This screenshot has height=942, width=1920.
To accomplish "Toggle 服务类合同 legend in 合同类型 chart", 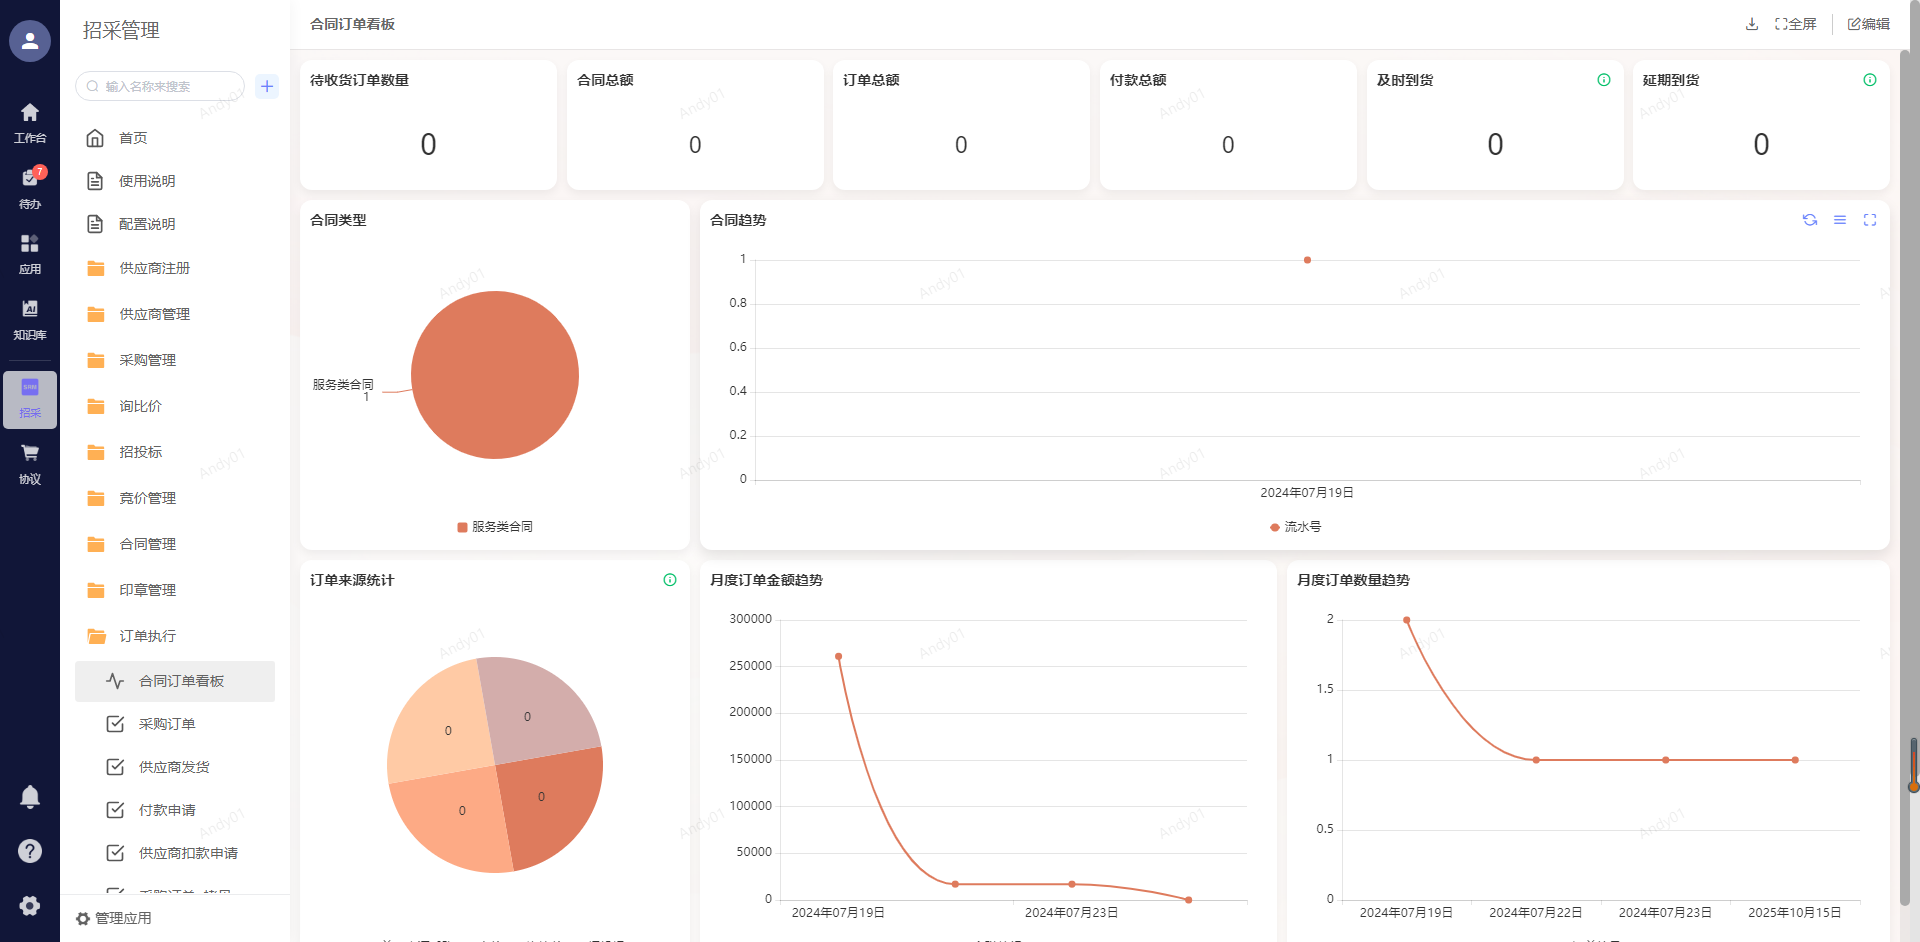I will tap(495, 527).
